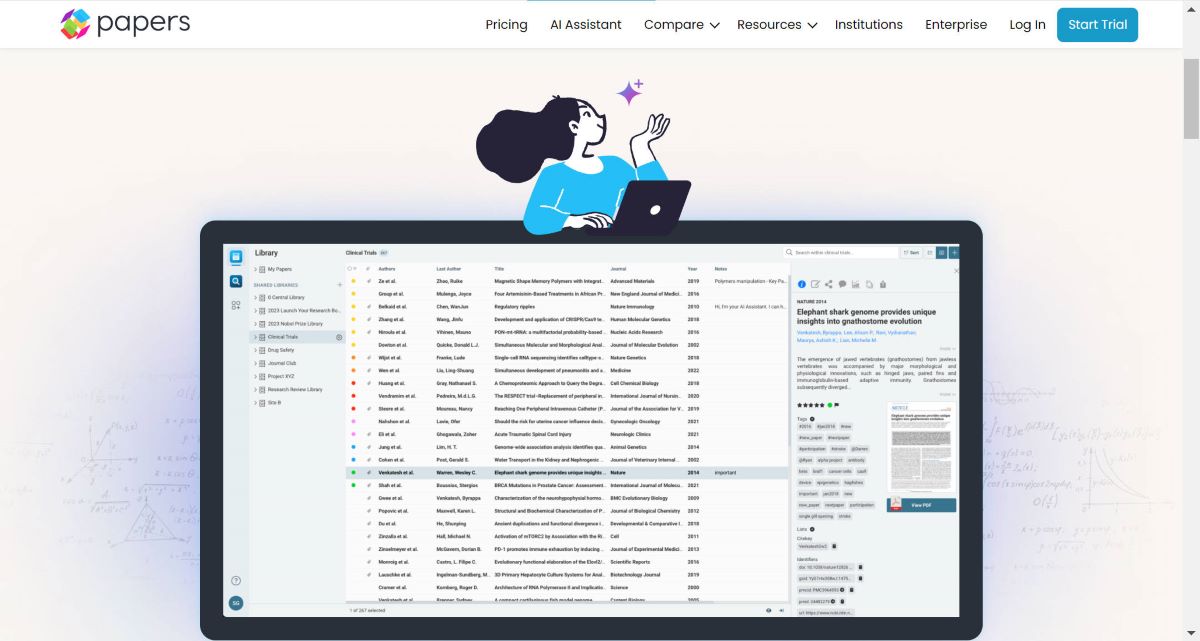
Task: Click the Start Trial button
Action: [x=1097, y=25]
